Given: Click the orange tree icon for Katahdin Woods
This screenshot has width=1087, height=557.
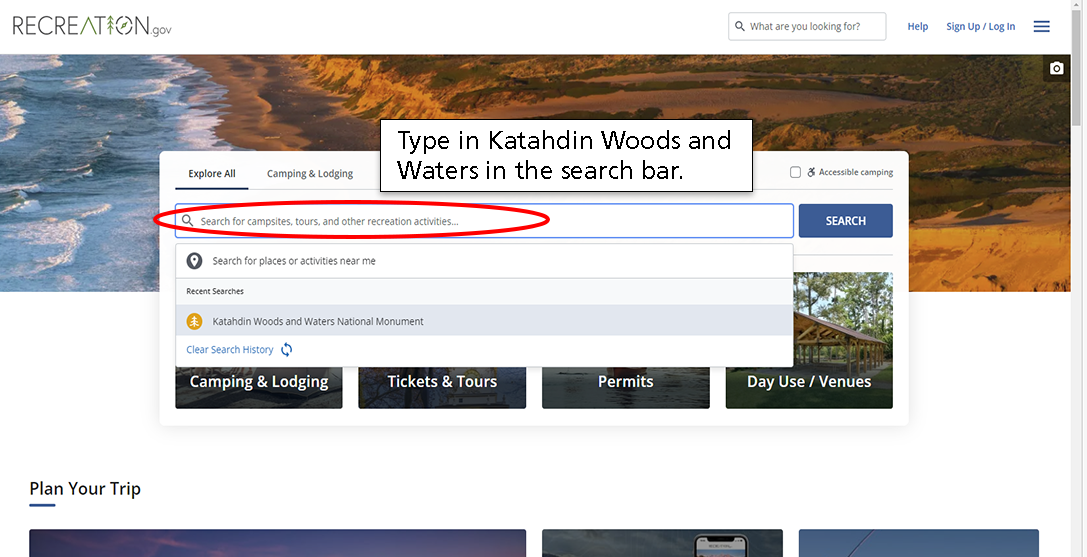Looking at the screenshot, I should (194, 321).
